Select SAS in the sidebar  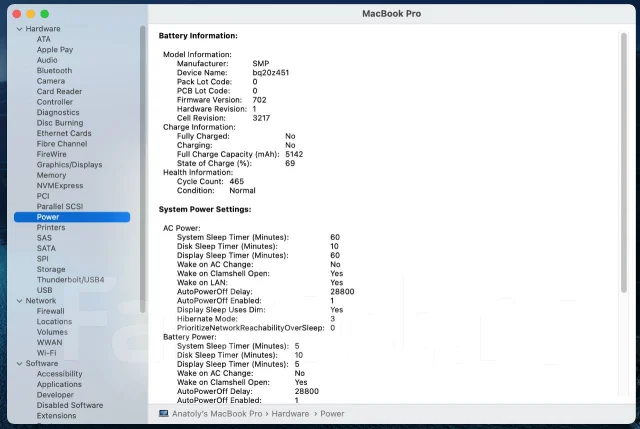click(44, 238)
